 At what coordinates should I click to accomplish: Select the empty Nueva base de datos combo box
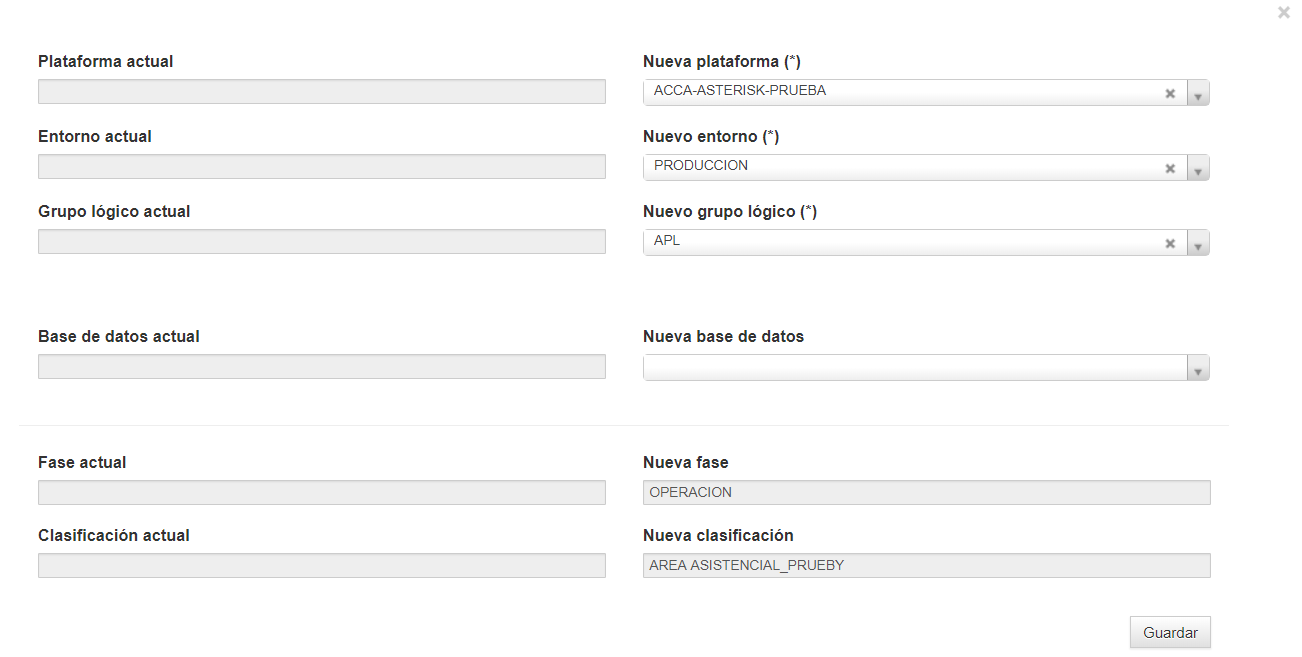[x=926, y=368]
